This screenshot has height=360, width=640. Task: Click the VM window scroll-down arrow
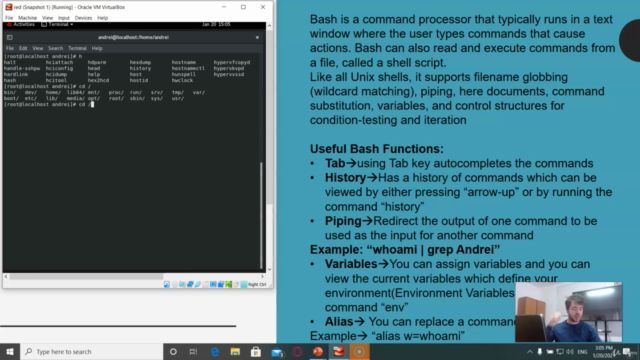269,269
